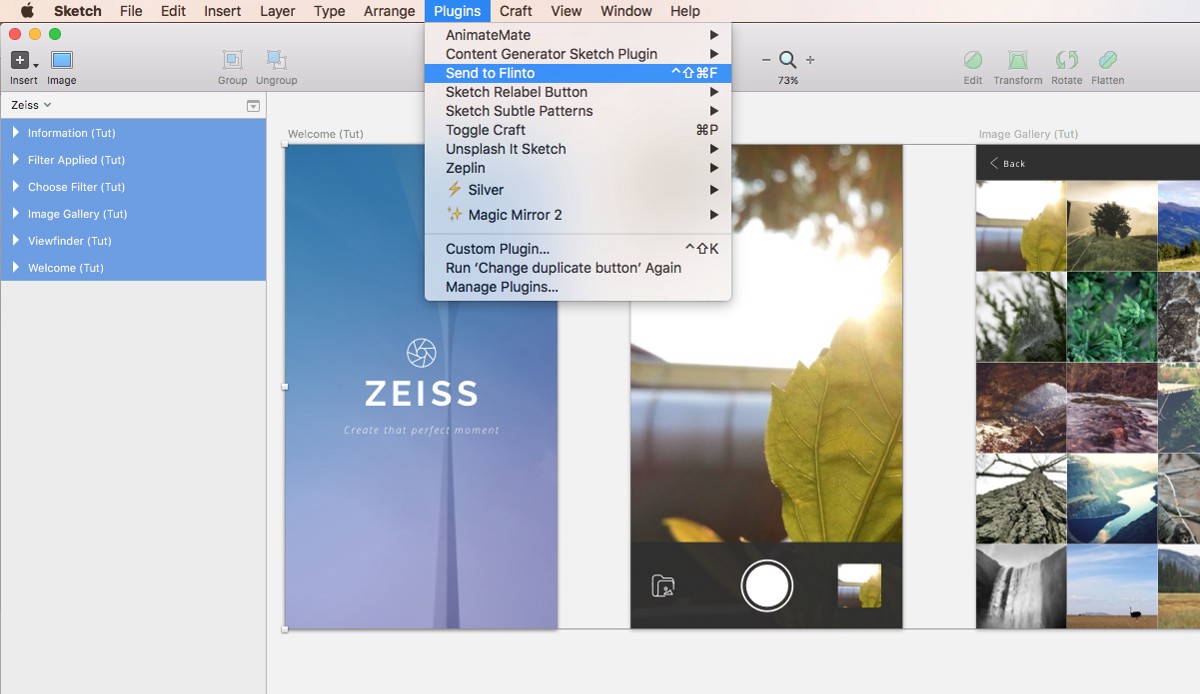The height and width of the screenshot is (694, 1200).
Task: Click the Ungroup layers icon
Action: click(276, 61)
